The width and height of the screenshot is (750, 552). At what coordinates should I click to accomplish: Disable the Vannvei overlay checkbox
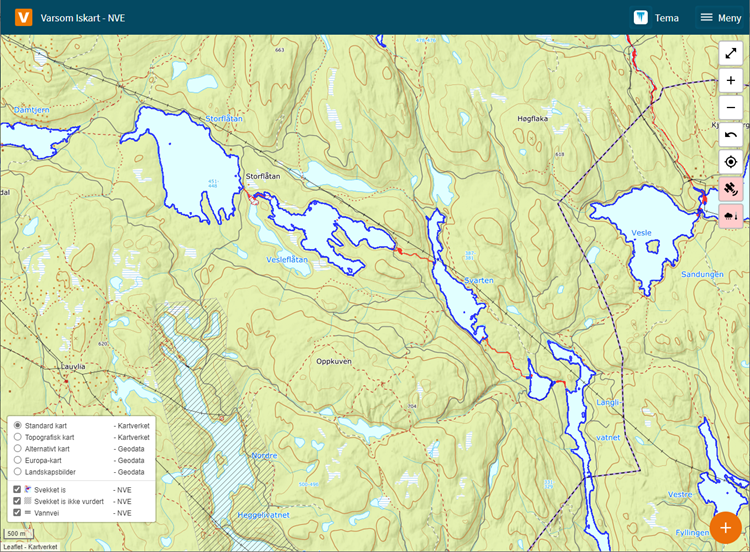tap(17, 513)
